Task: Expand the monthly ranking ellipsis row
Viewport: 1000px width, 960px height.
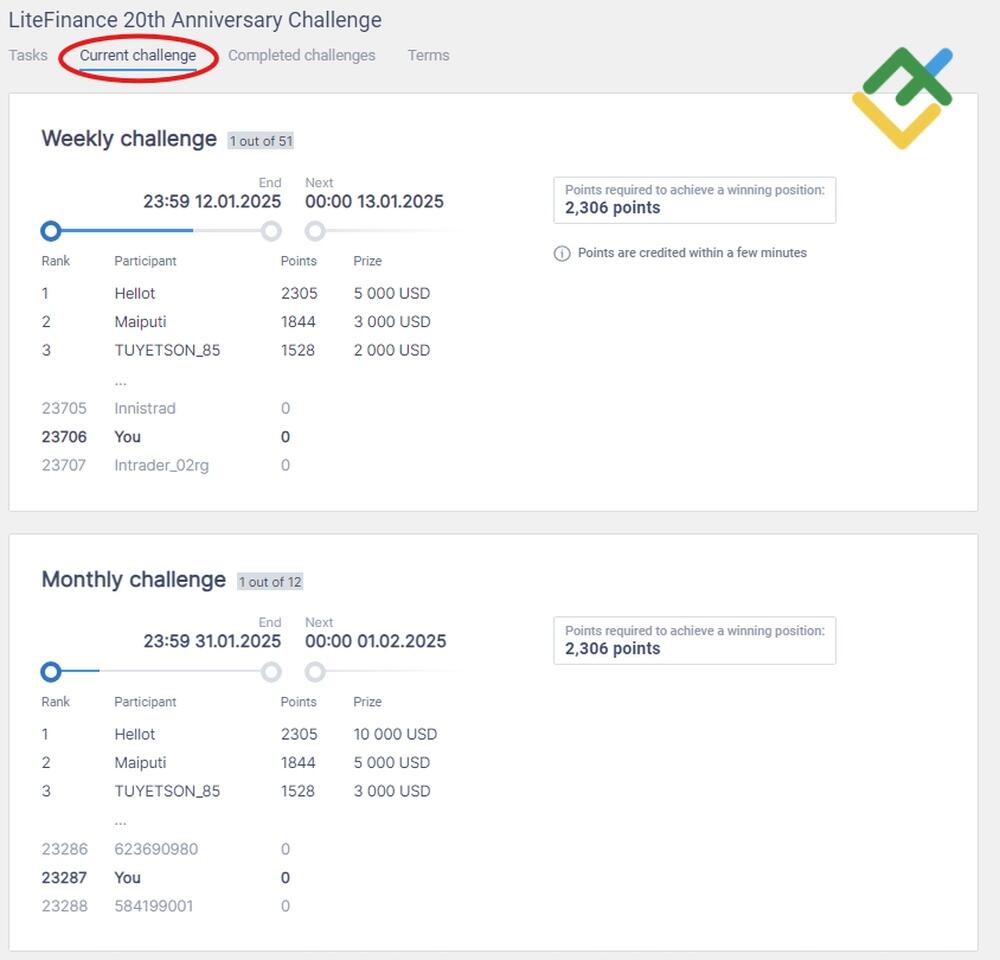Action: coord(120,820)
